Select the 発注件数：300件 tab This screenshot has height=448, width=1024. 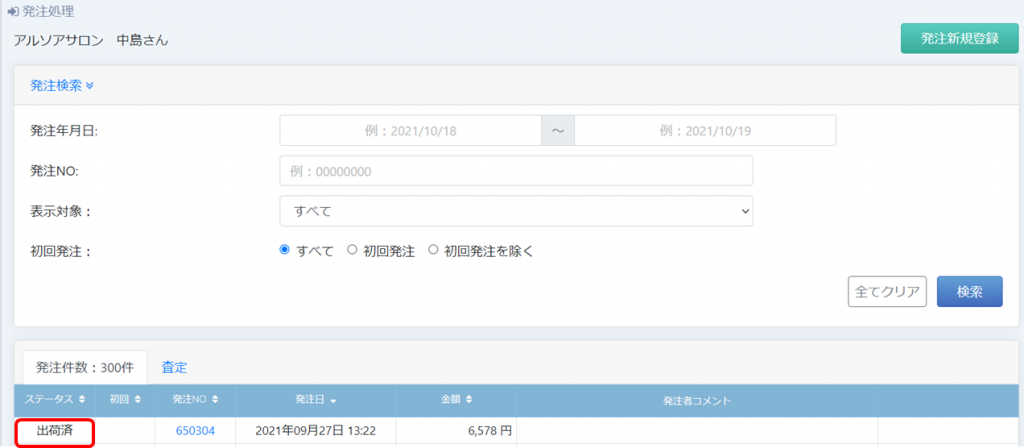[x=84, y=367]
